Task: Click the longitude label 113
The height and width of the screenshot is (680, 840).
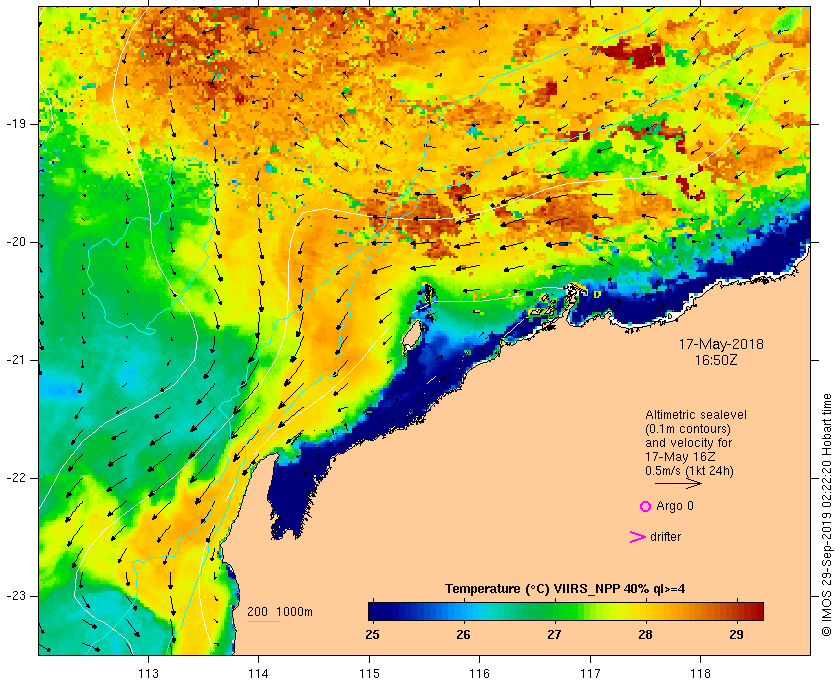Action: [148, 672]
